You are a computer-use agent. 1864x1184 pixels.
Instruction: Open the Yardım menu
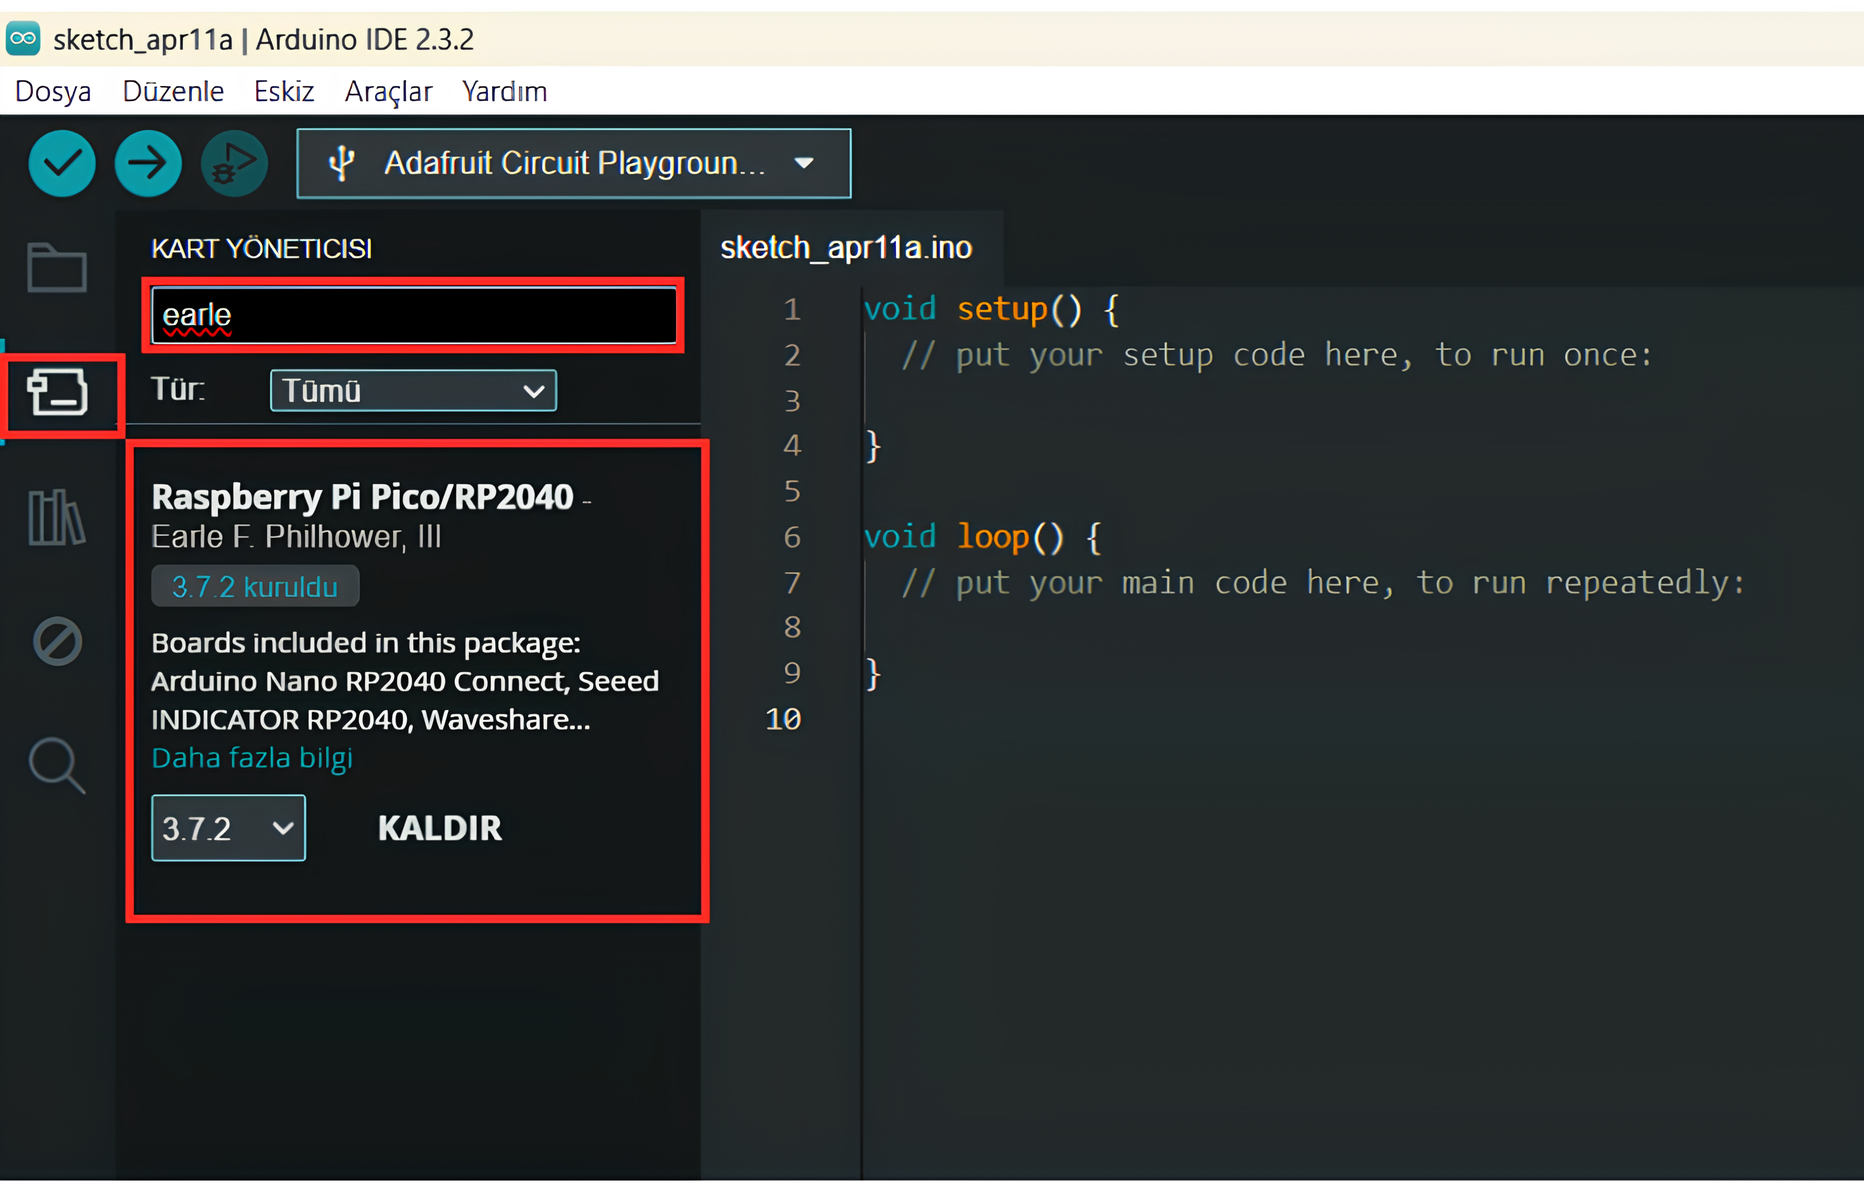pos(504,91)
